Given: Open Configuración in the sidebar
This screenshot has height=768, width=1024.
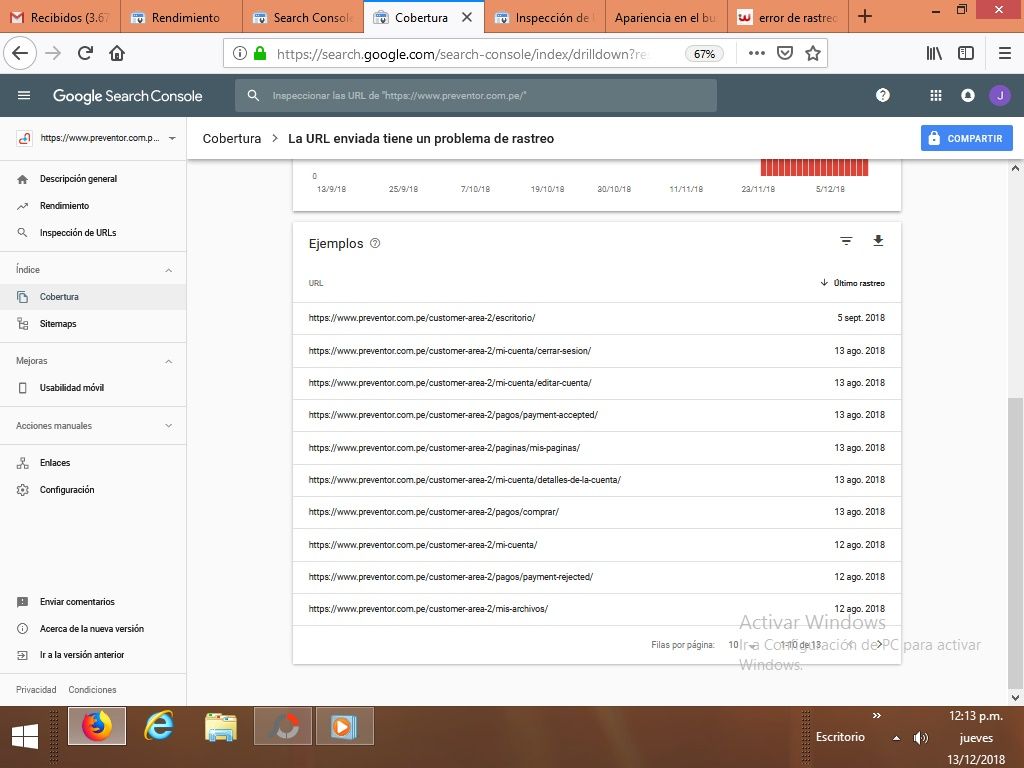Looking at the screenshot, I should (93, 489).
